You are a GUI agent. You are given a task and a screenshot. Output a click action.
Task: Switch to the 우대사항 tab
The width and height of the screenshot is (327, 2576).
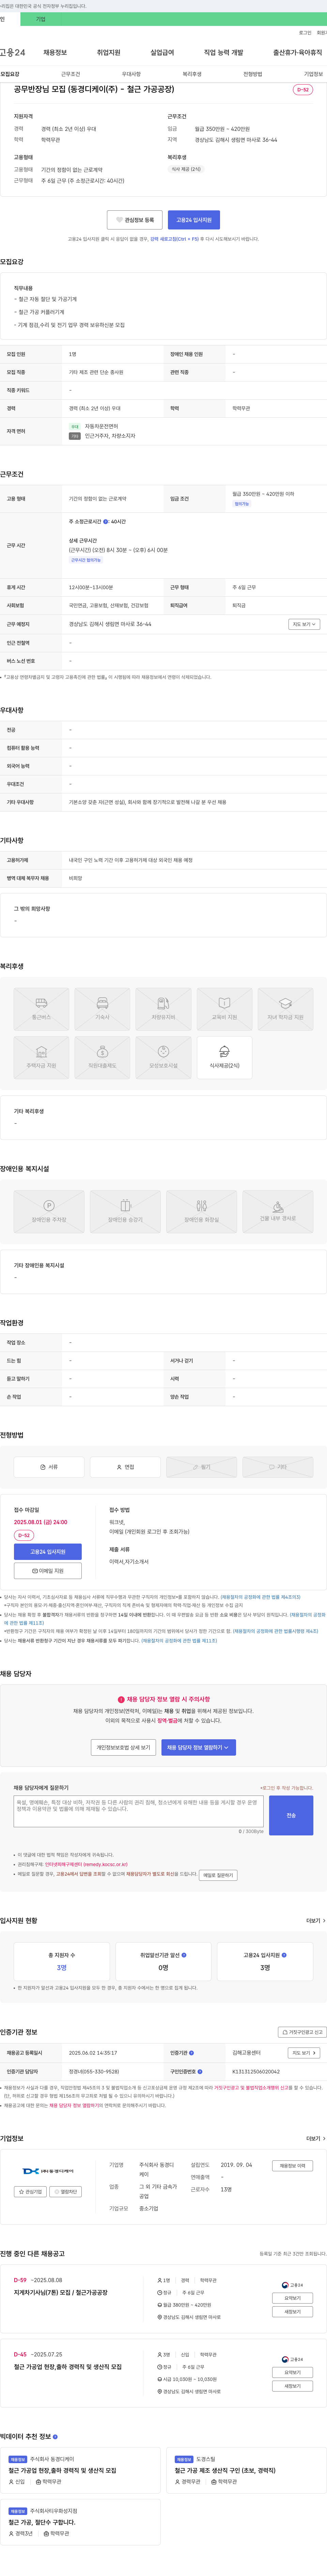tap(131, 74)
